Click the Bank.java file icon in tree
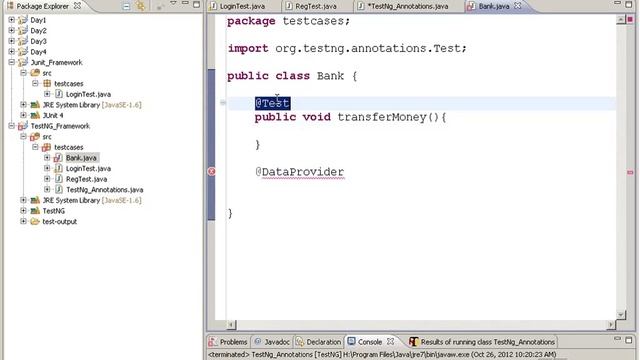The height and width of the screenshot is (360, 640). (58, 158)
